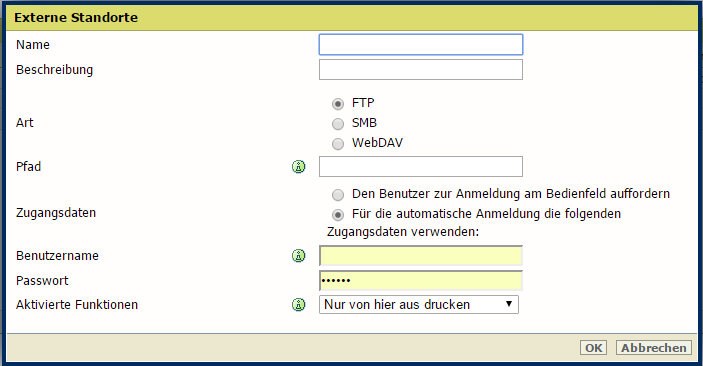The width and height of the screenshot is (703, 366).
Task: Click the 'Zugangsdaten' label text
Action: (x=56, y=213)
